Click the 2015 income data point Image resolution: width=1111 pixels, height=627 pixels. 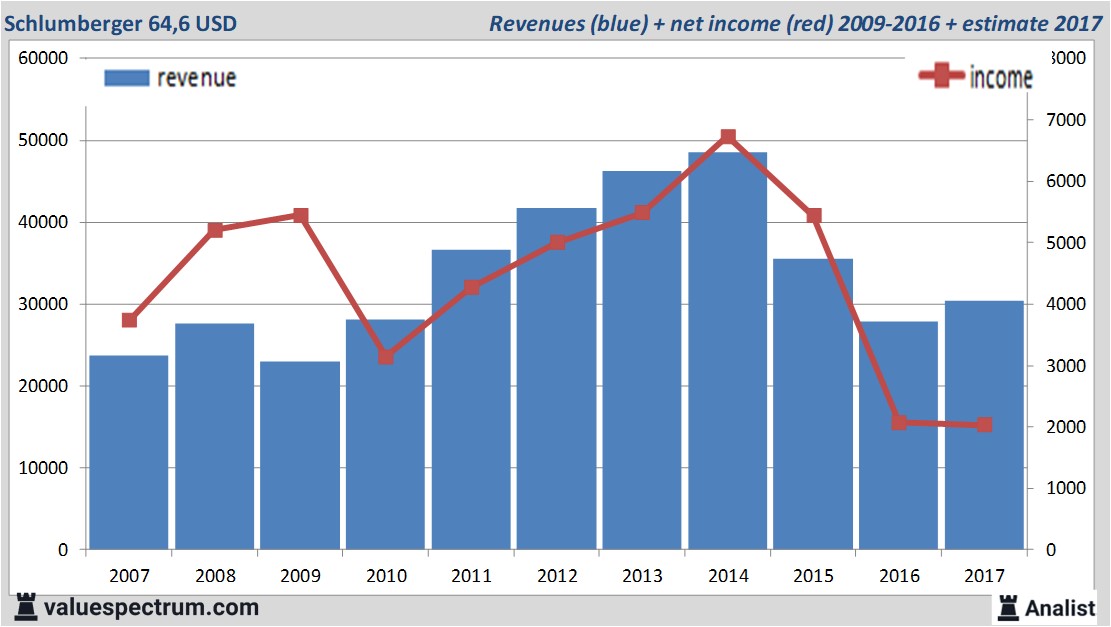coord(813,215)
